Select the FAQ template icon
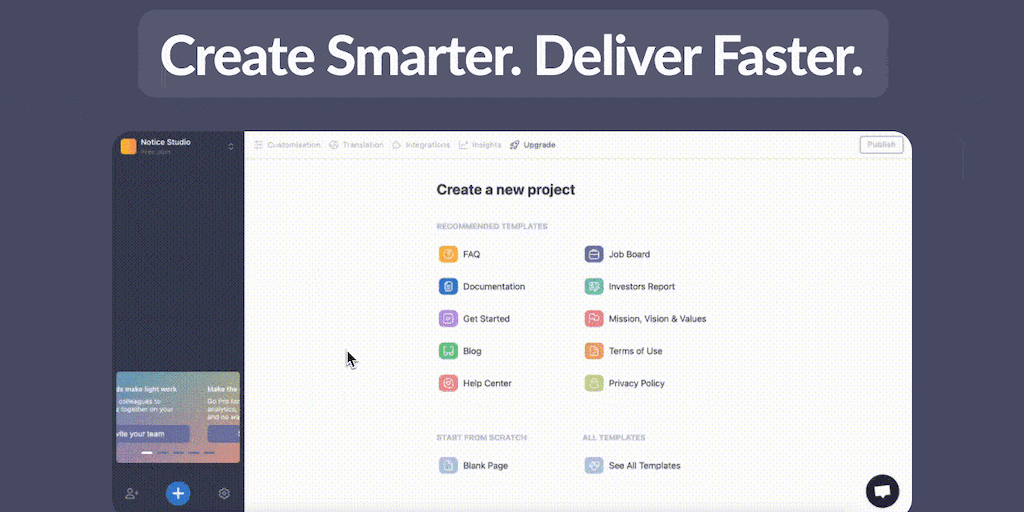This screenshot has height=512, width=1024. 448,254
